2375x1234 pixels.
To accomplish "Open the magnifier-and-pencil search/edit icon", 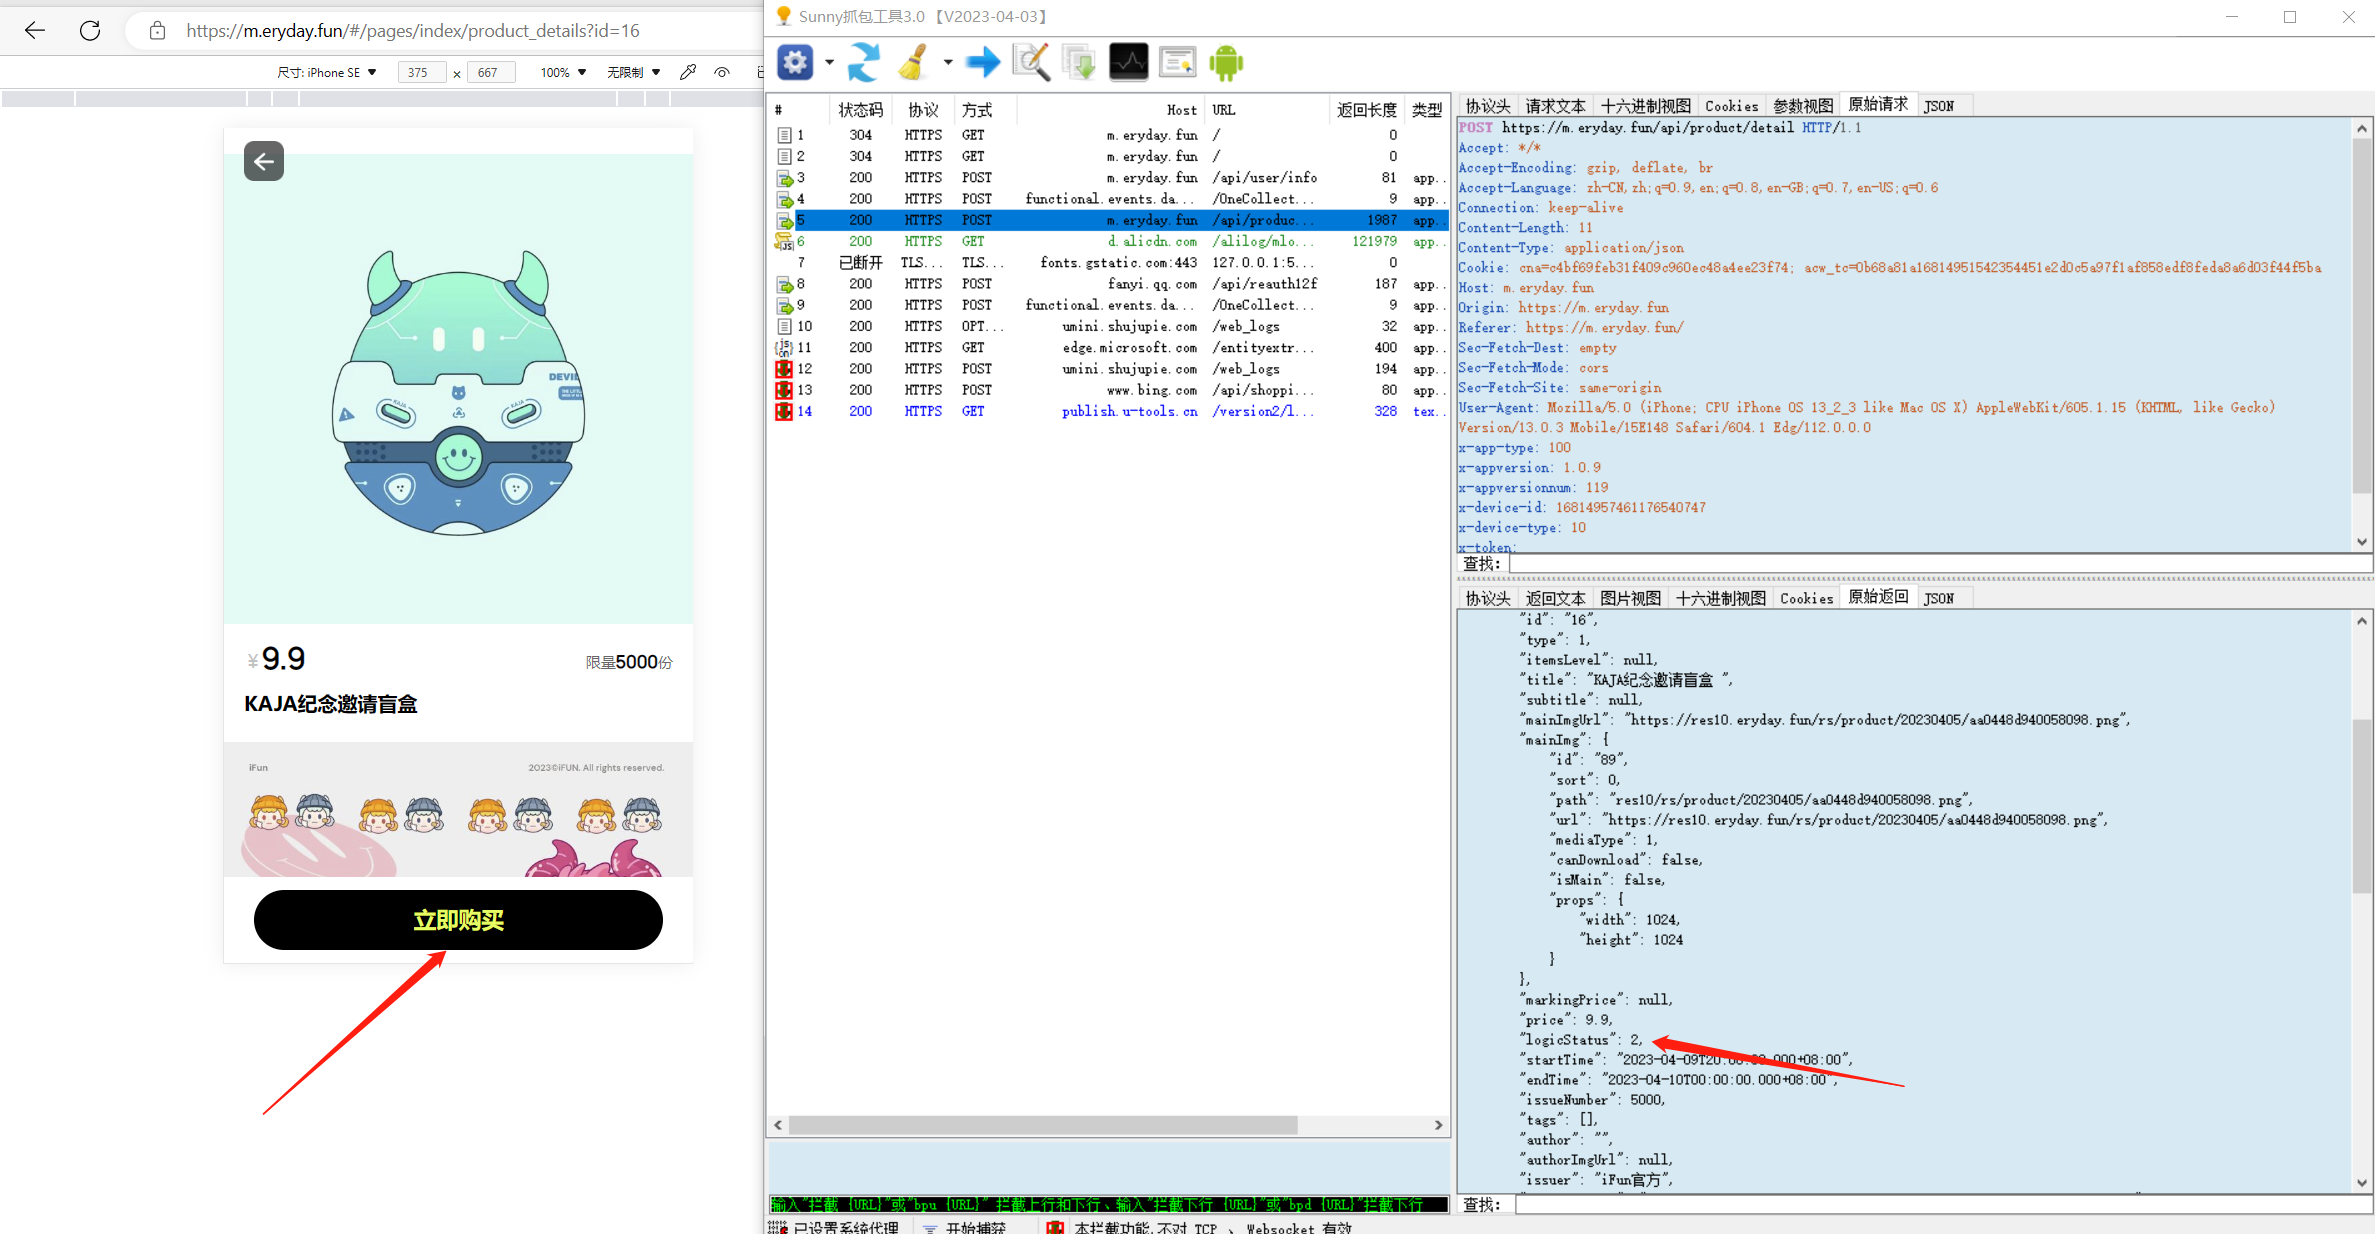I will point(1031,63).
